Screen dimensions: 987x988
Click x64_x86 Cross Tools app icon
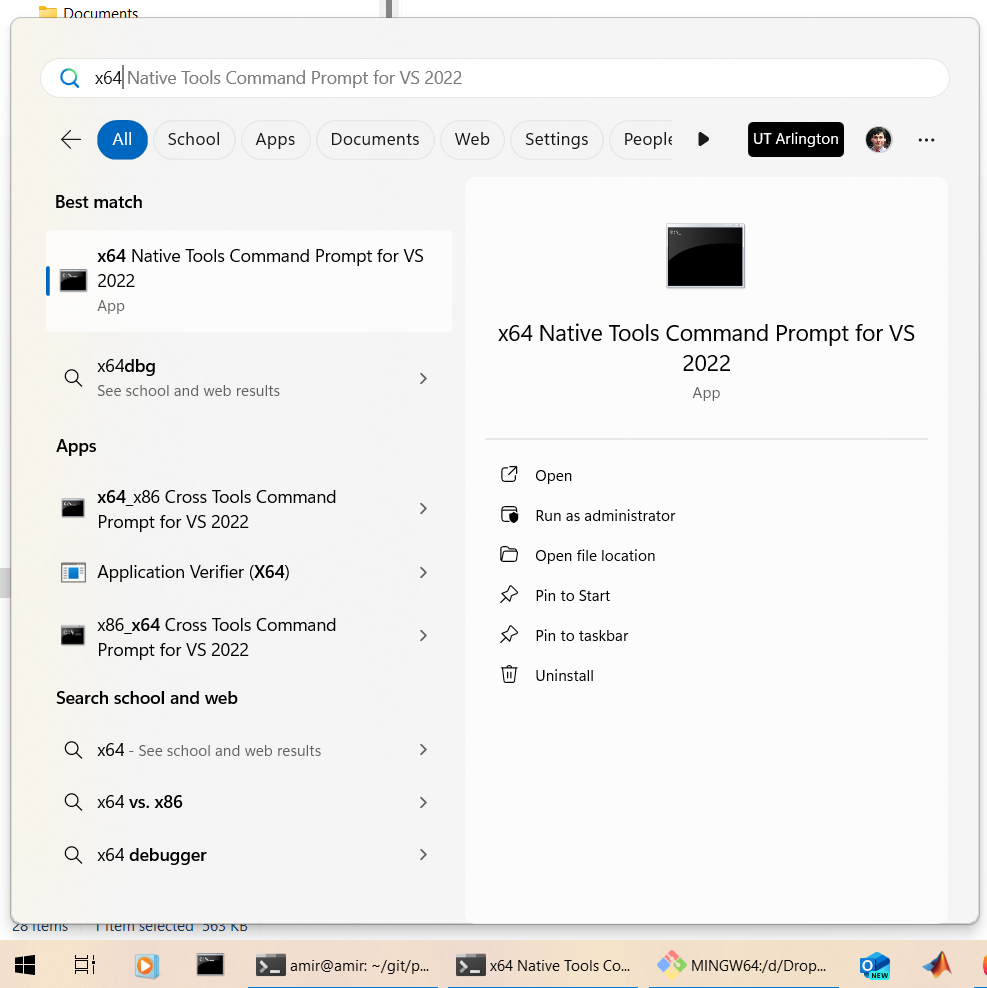[73, 508]
